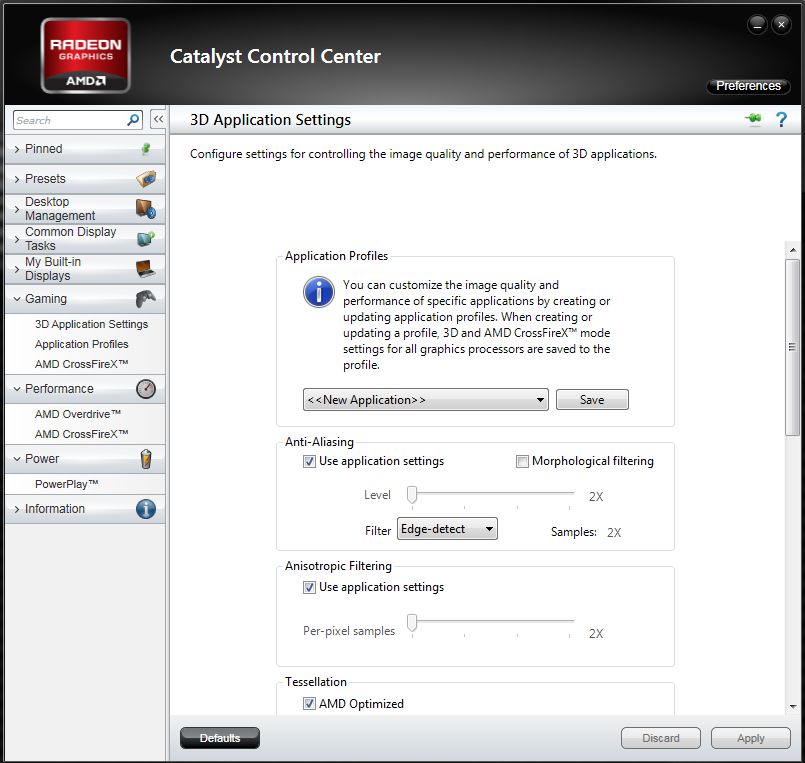The image size is (805, 763).
Task: Open the New Application profile dropdown
Action: (x=426, y=399)
